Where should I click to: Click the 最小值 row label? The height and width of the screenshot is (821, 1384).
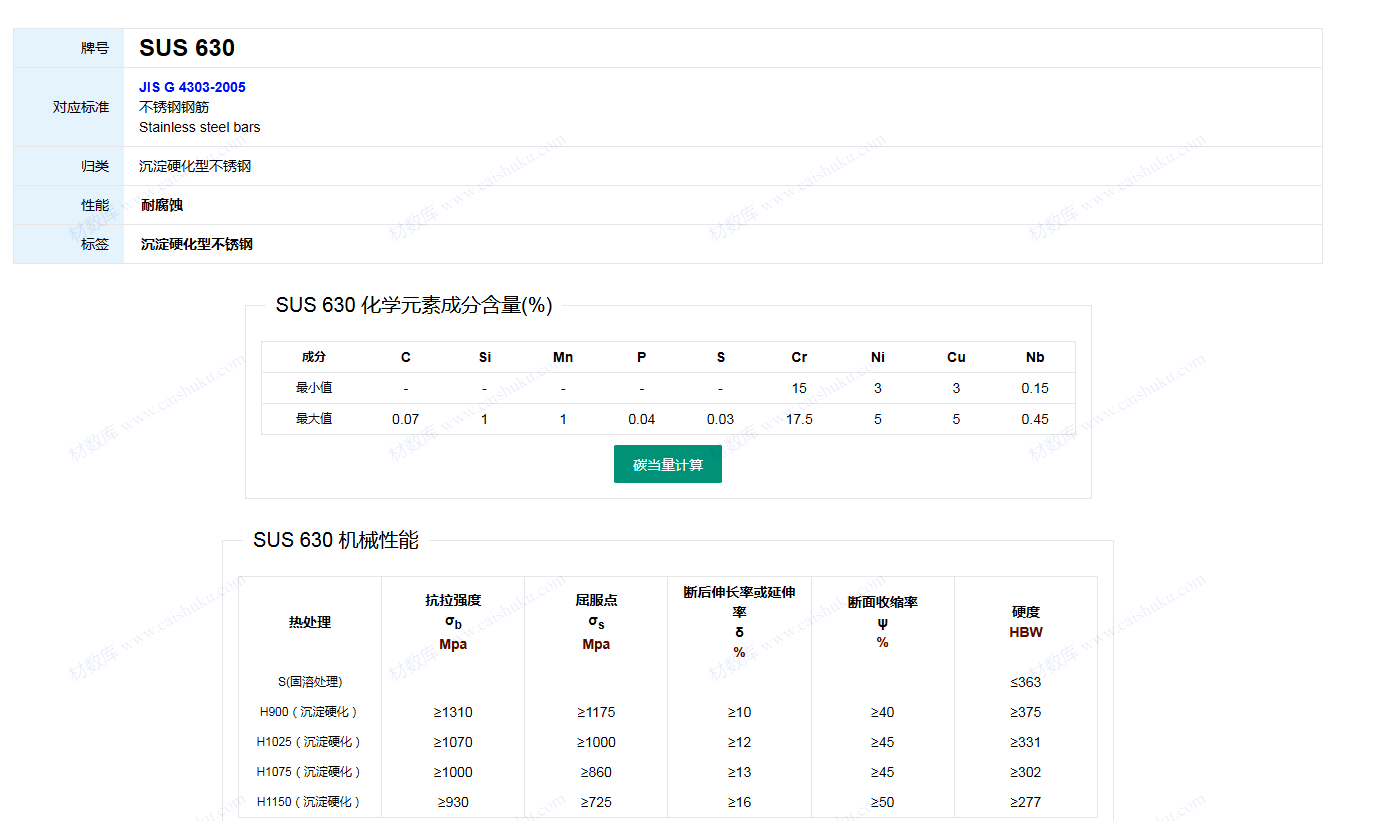click(x=314, y=388)
